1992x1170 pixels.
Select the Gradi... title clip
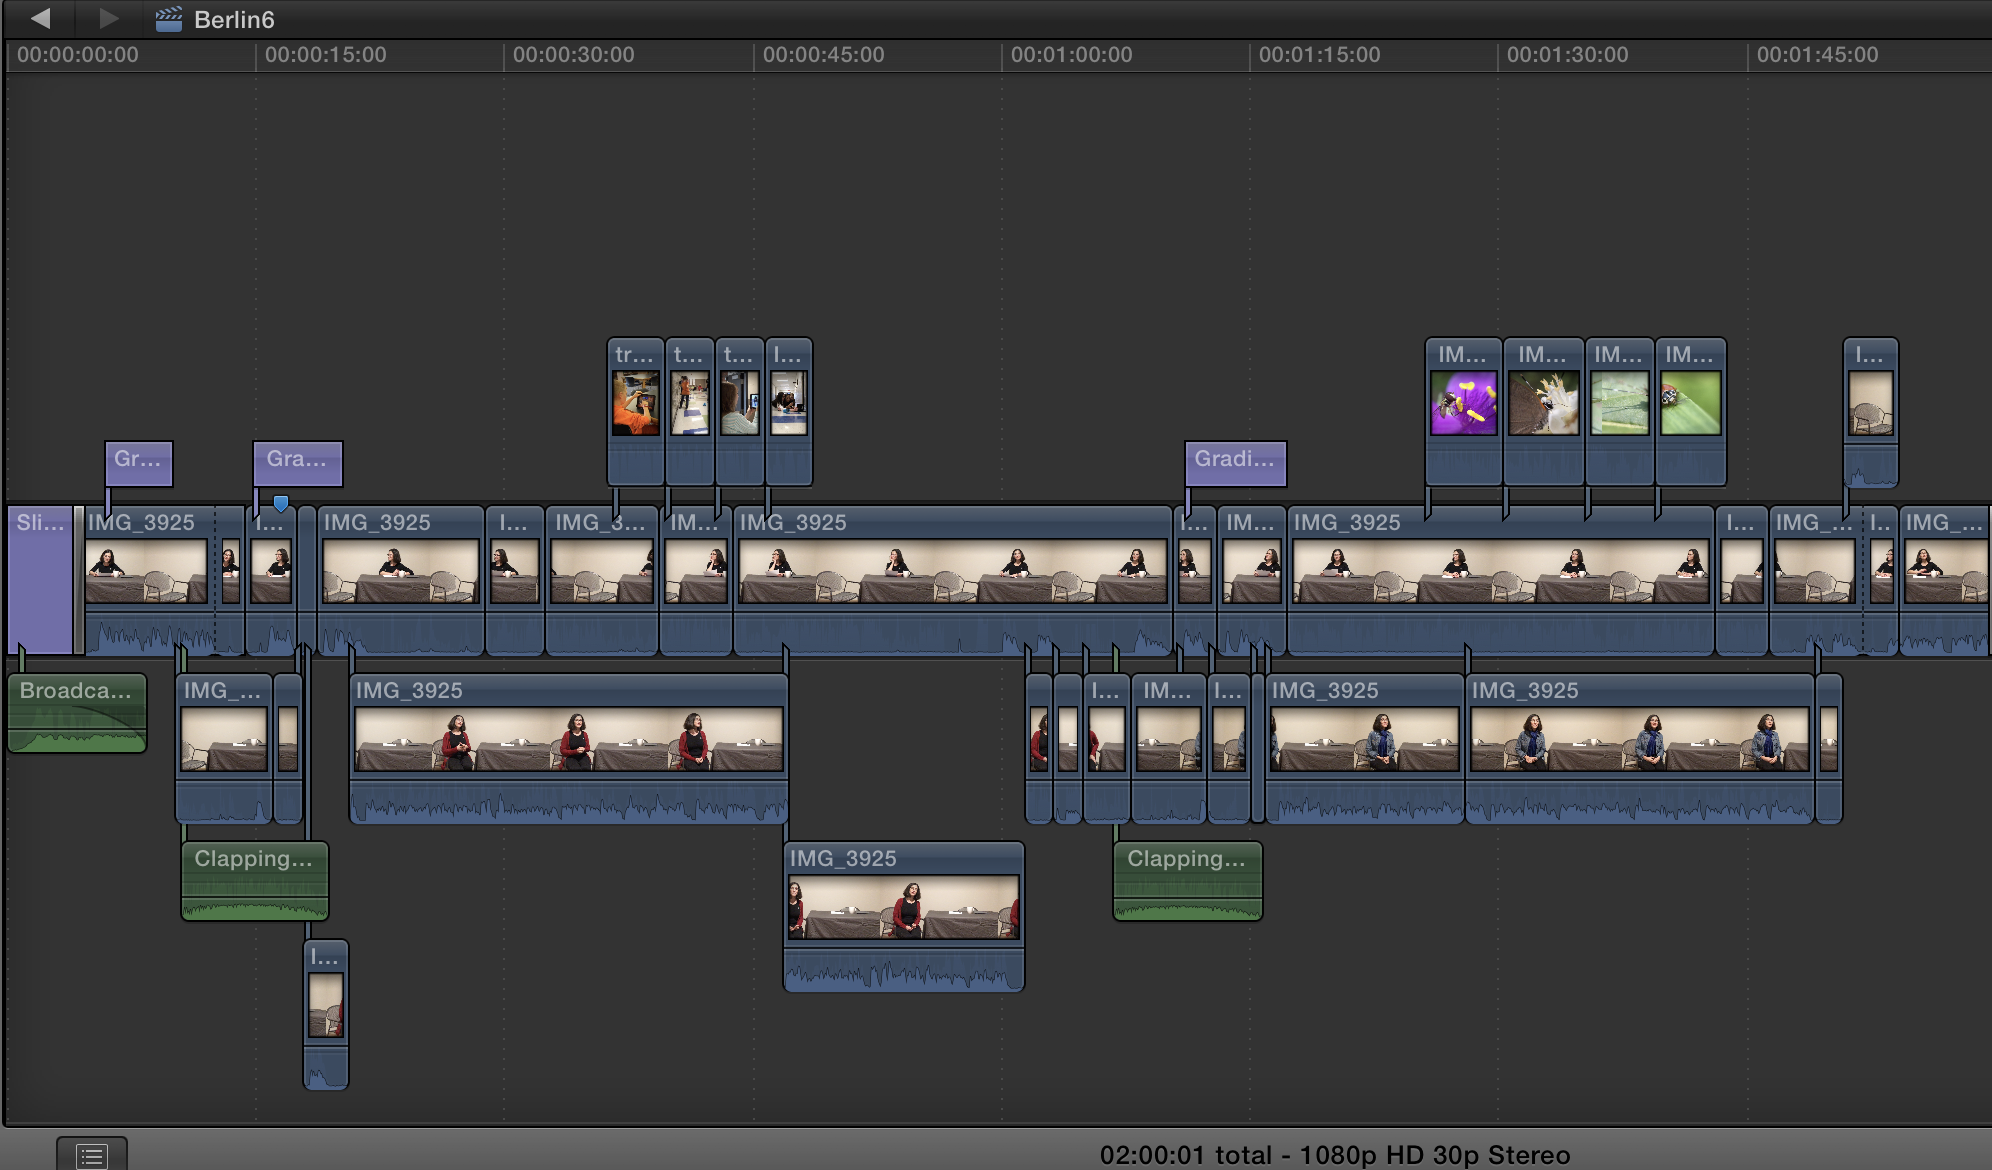tap(1236, 464)
